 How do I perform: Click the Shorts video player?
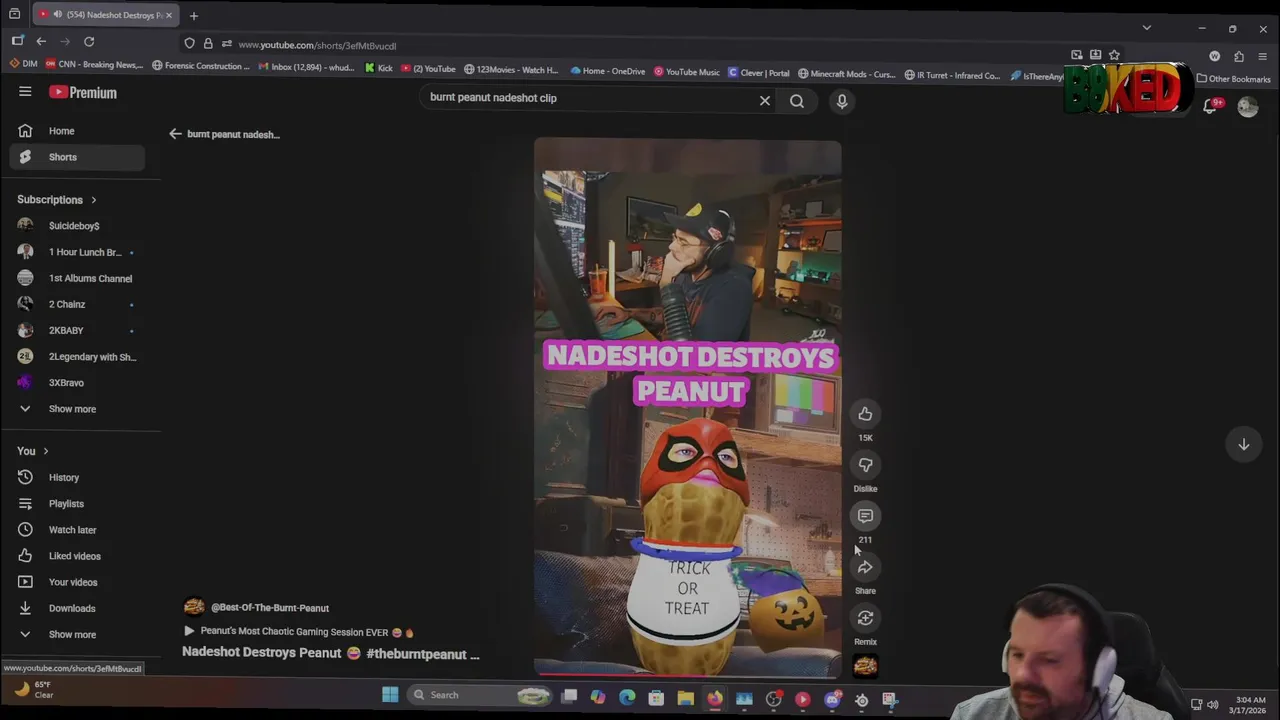pos(687,408)
